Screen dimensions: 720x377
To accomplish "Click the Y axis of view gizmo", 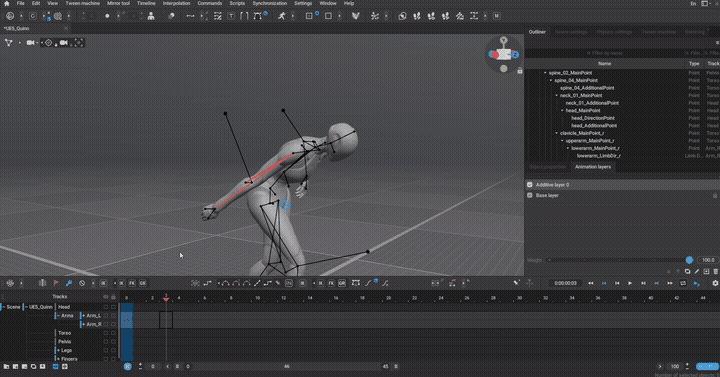I will point(504,40).
